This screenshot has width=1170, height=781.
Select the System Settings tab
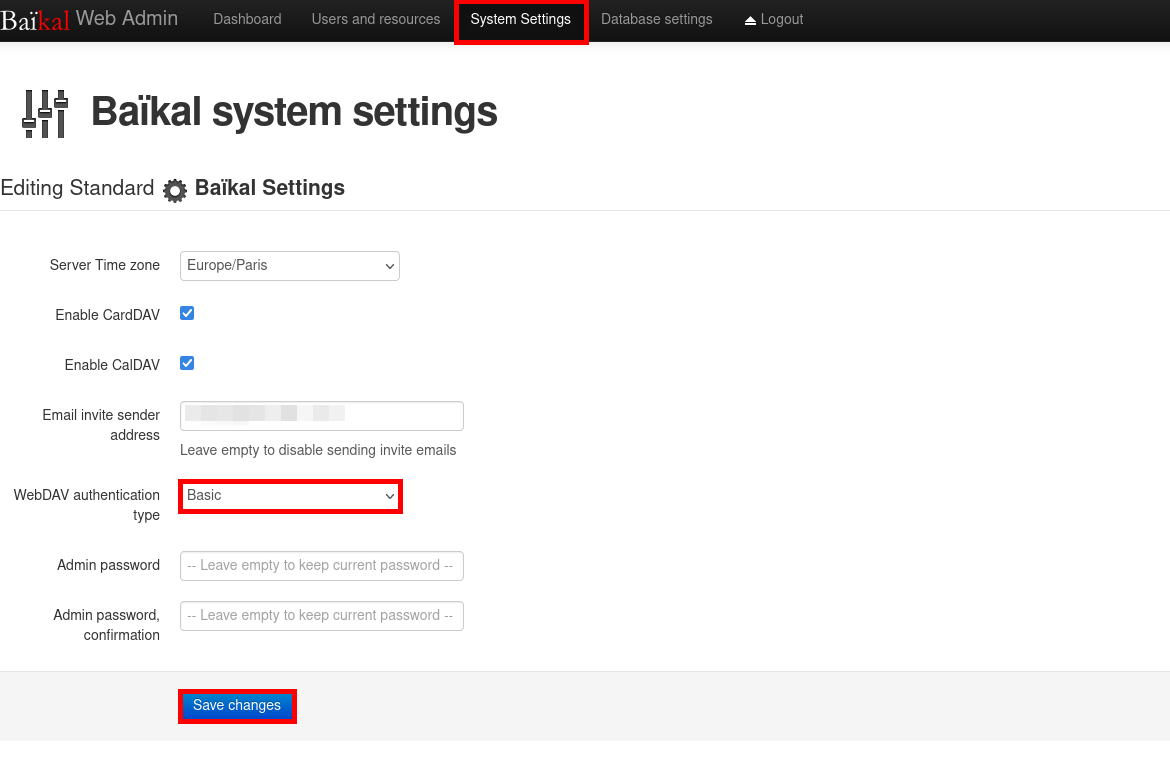click(x=520, y=19)
